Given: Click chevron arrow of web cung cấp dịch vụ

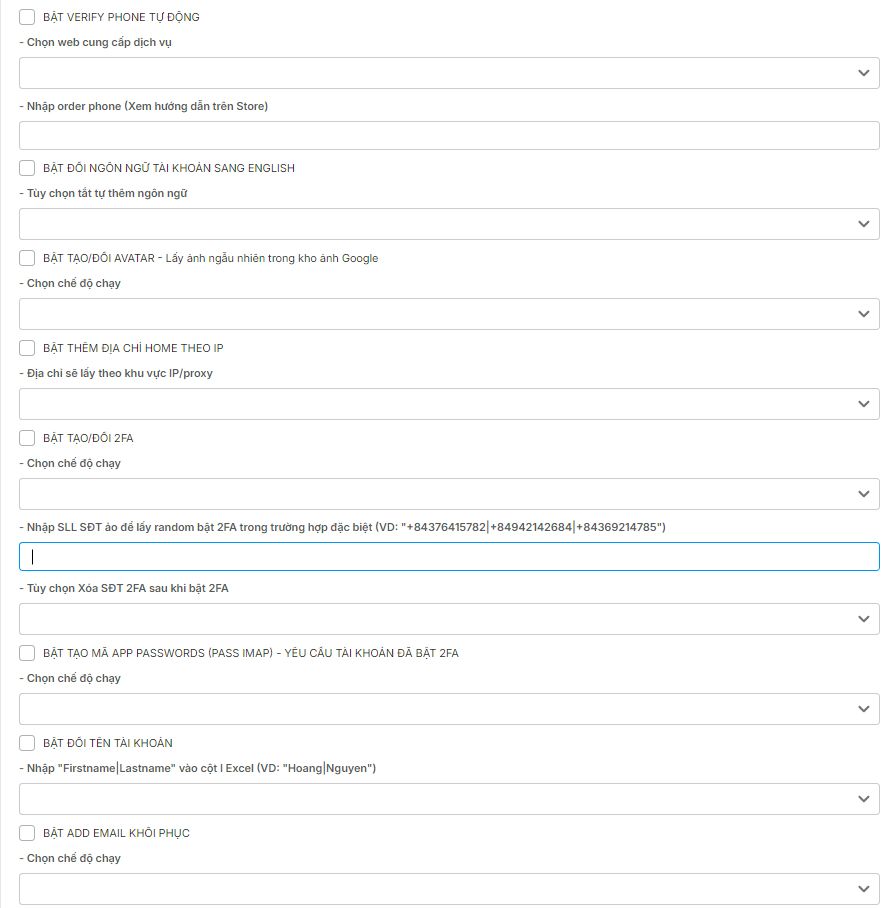Looking at the screenshot, I should (x=864, y=73).
